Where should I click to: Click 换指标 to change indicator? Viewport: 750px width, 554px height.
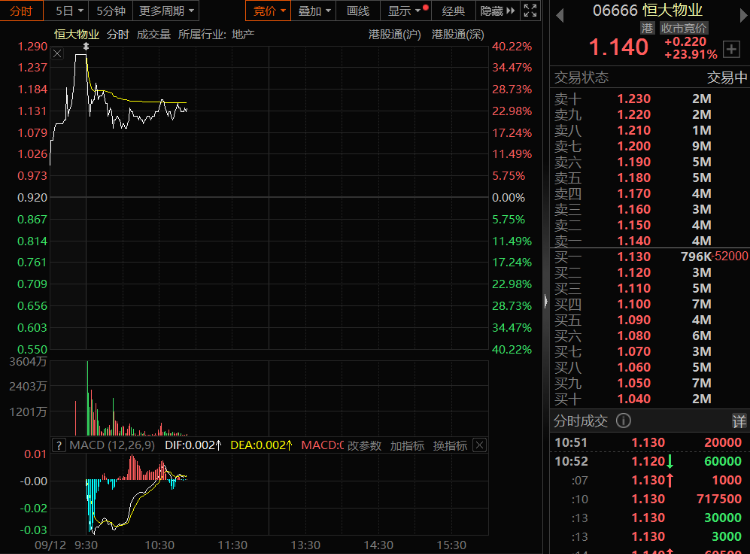450,446
